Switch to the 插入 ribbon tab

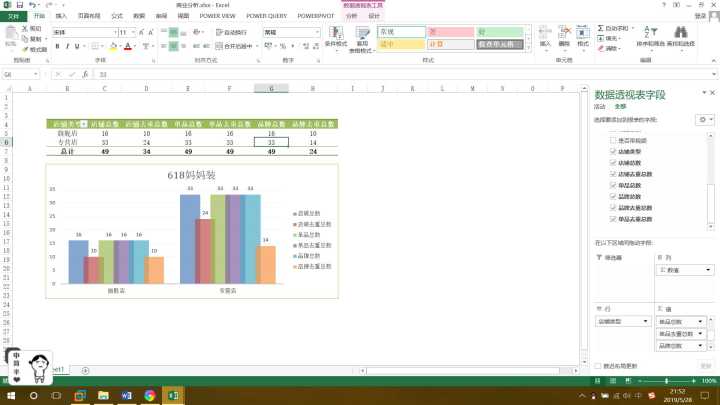(x=62, y=16)
